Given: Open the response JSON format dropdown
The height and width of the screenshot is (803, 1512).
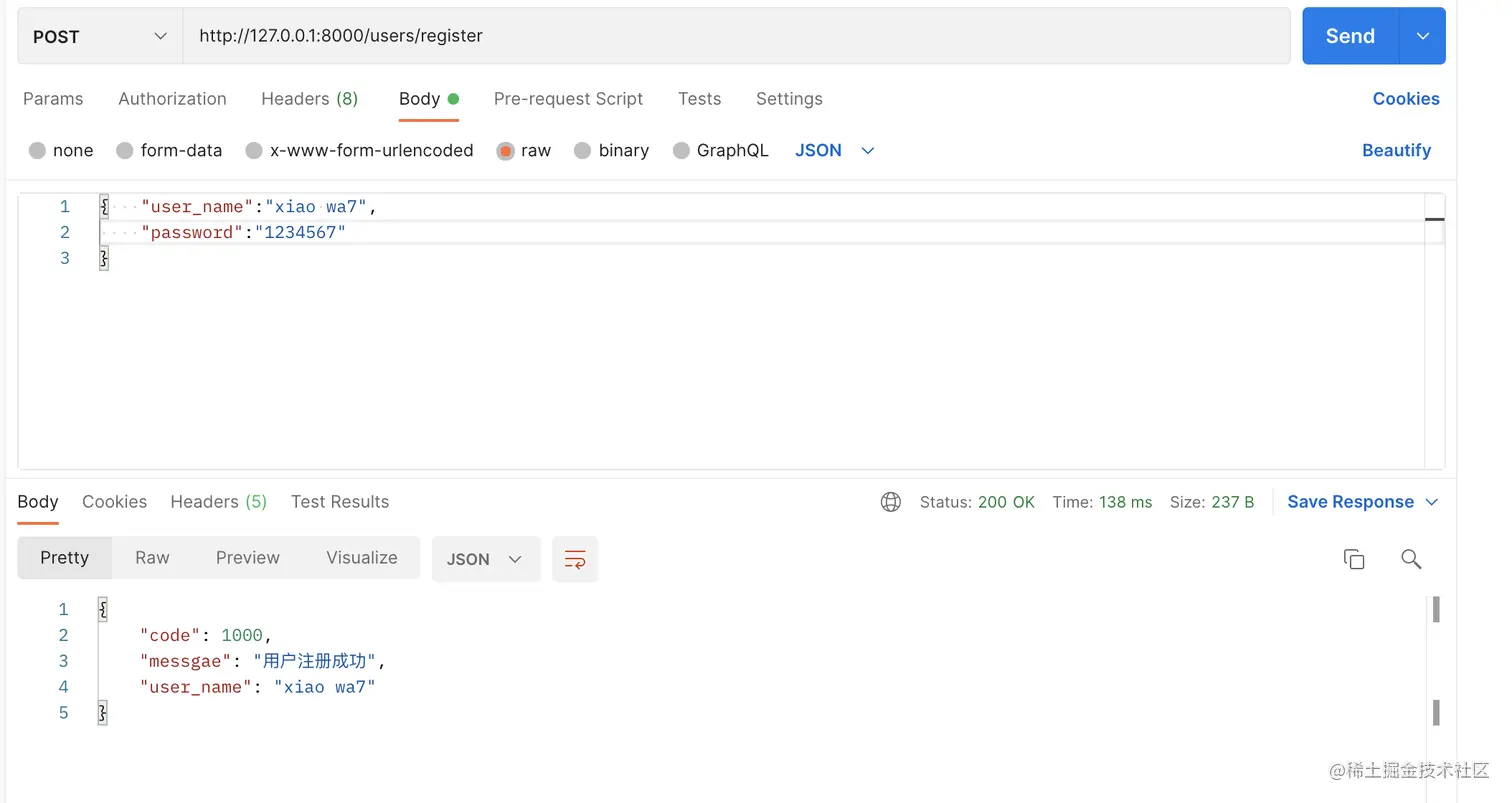Looking at the screenshot, I should (x=486, y=559).
